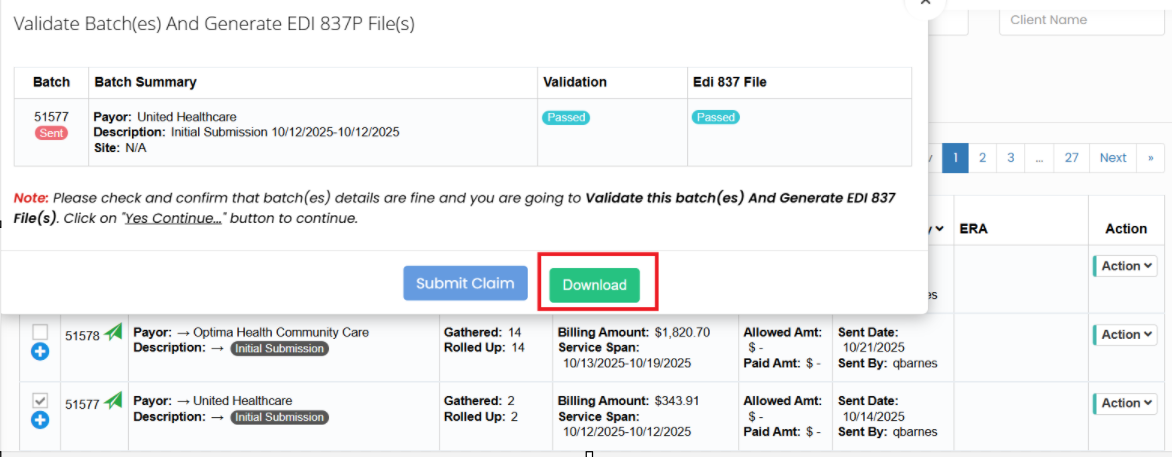
Task: Click the green sent-plane icon for batch 51577
Action: point(113,401)
